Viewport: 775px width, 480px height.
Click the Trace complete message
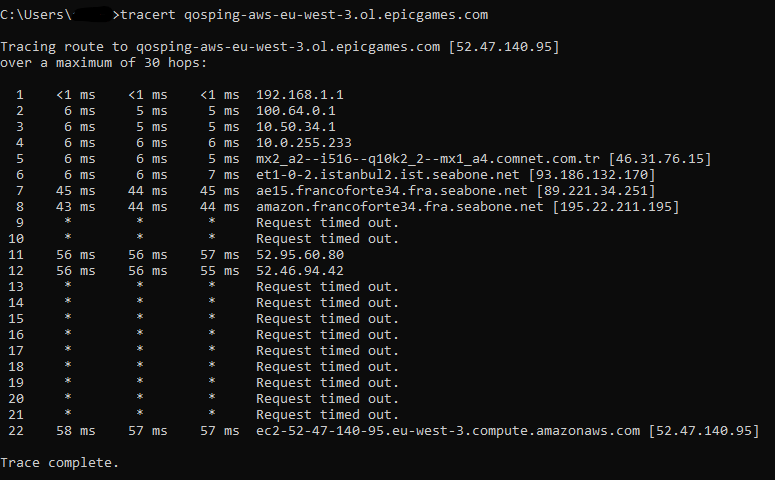tap(60, 463)
